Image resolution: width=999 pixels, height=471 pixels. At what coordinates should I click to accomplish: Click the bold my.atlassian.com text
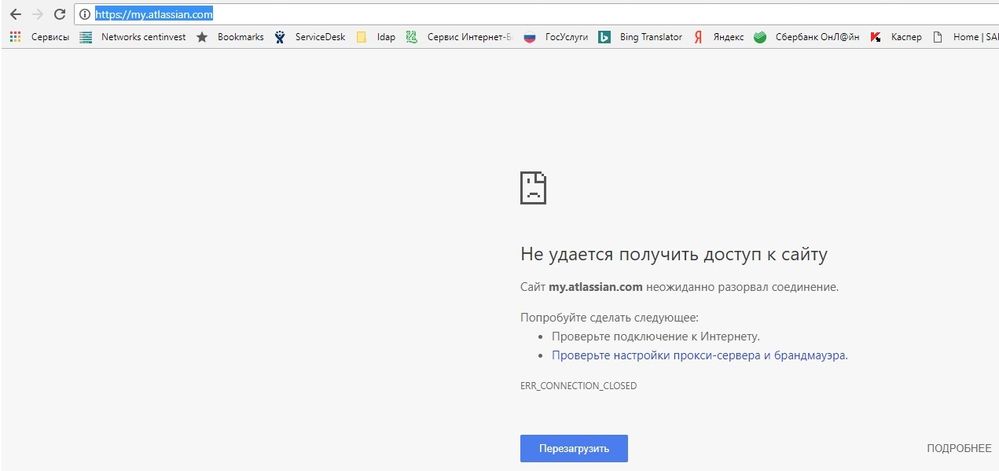(595, 287)
